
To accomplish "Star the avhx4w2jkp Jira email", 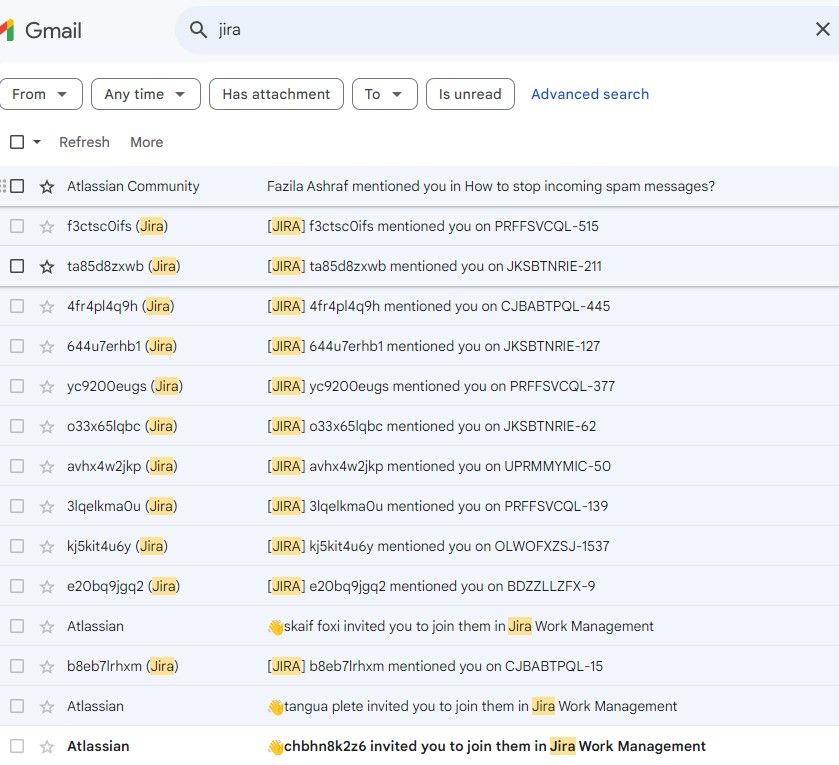I will pos(47,466).
